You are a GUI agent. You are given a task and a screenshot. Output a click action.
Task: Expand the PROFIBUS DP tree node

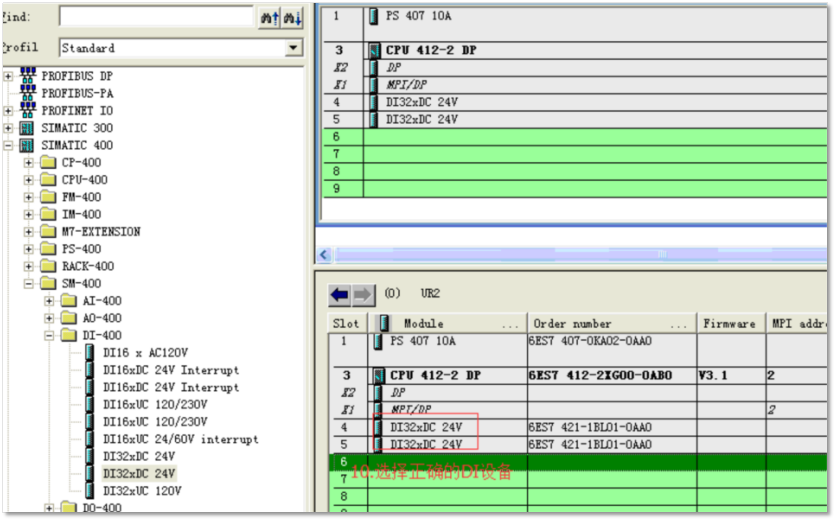(x=8, y=76)
